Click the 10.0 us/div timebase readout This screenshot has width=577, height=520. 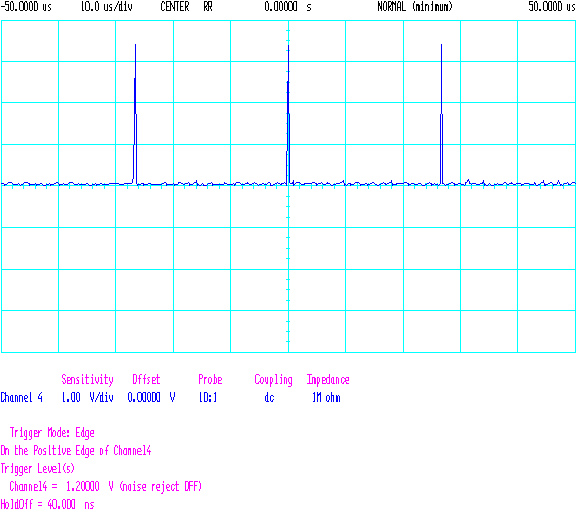pyautogui.click(x=107, y=7)
